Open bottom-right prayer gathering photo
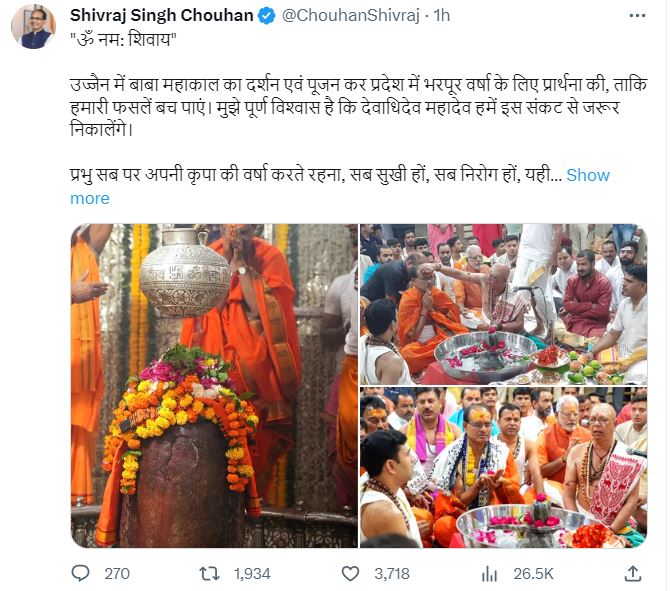Image resolution: width=670 pixels, height=591 pixels. [x=503, y=467]
